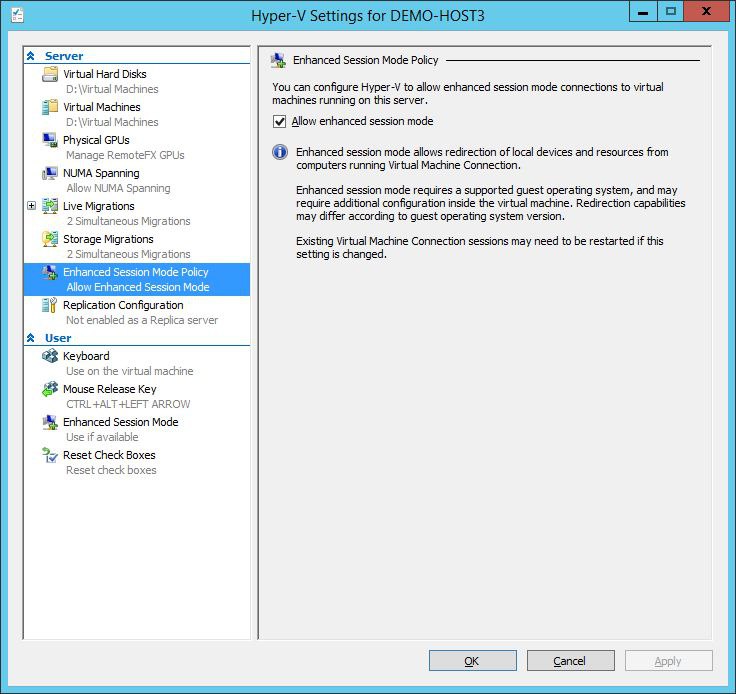
Task: Click 'Manage RemoteFX GPUs' subtext
Action: tap(125, 155)
